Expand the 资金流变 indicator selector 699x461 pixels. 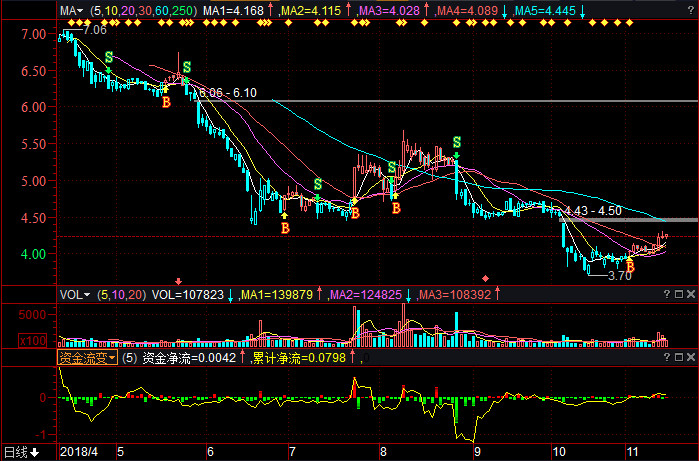point(87,356)
